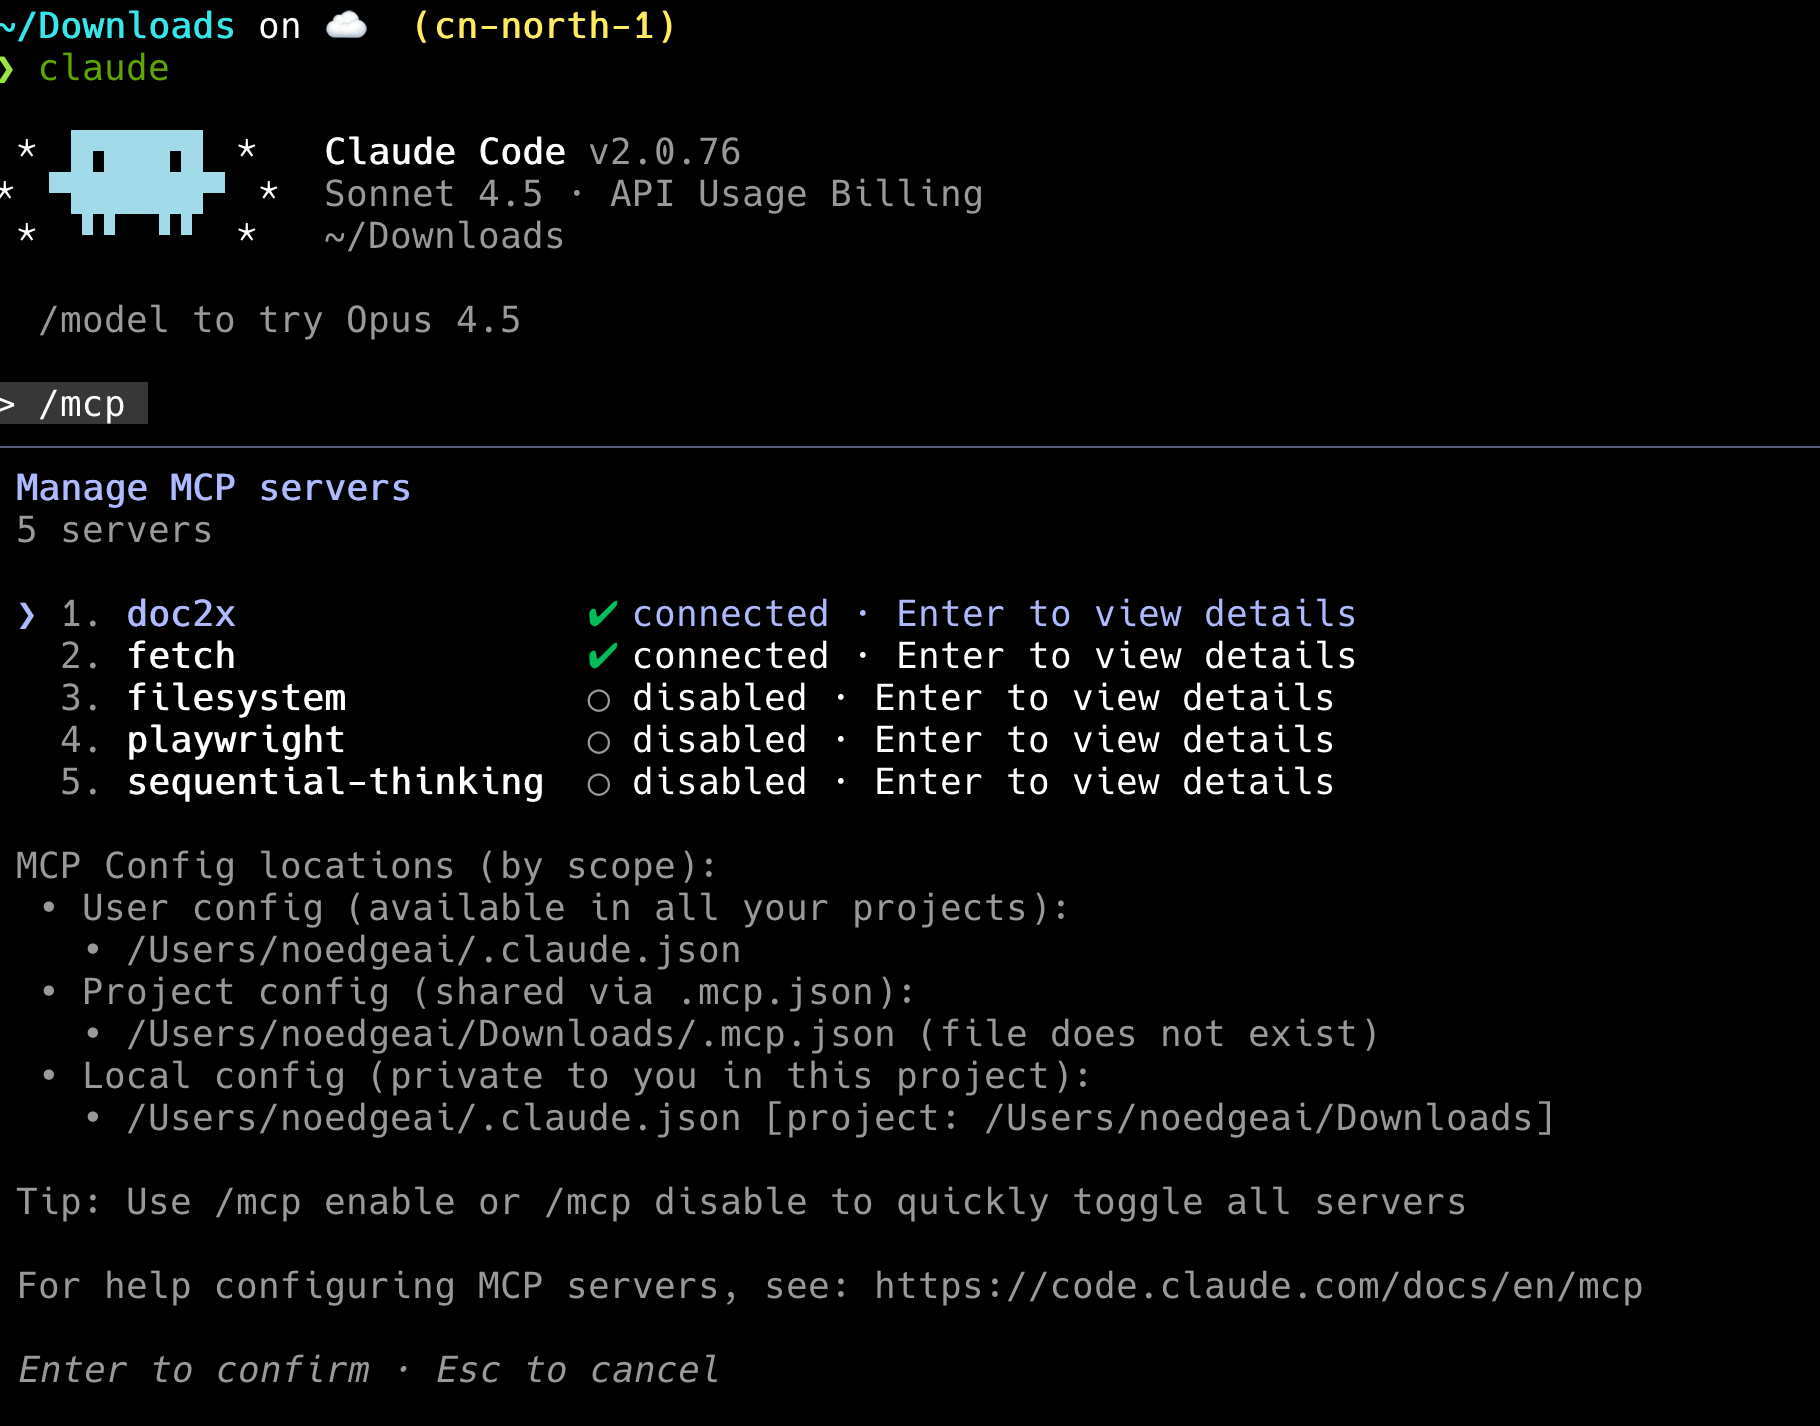Viewport: 1820px width, 1426px height.
Task: Click the 'disabled' status for sequential-thinking
Action: coord(719,782)
